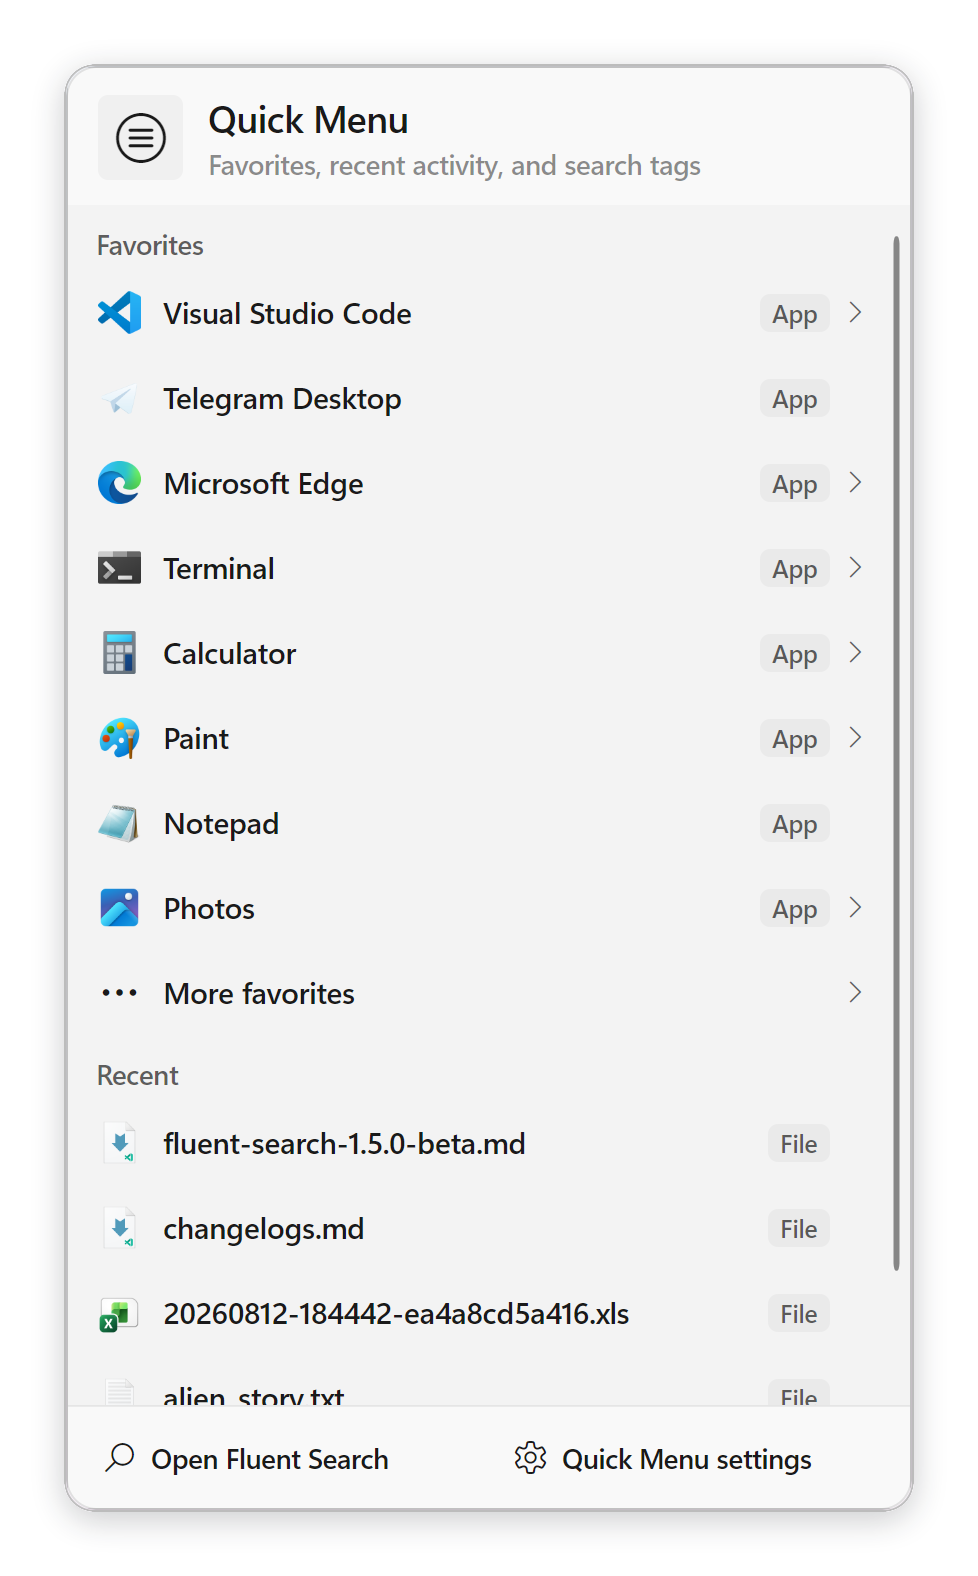Click the Calculator icon

(x=120, y=653)
